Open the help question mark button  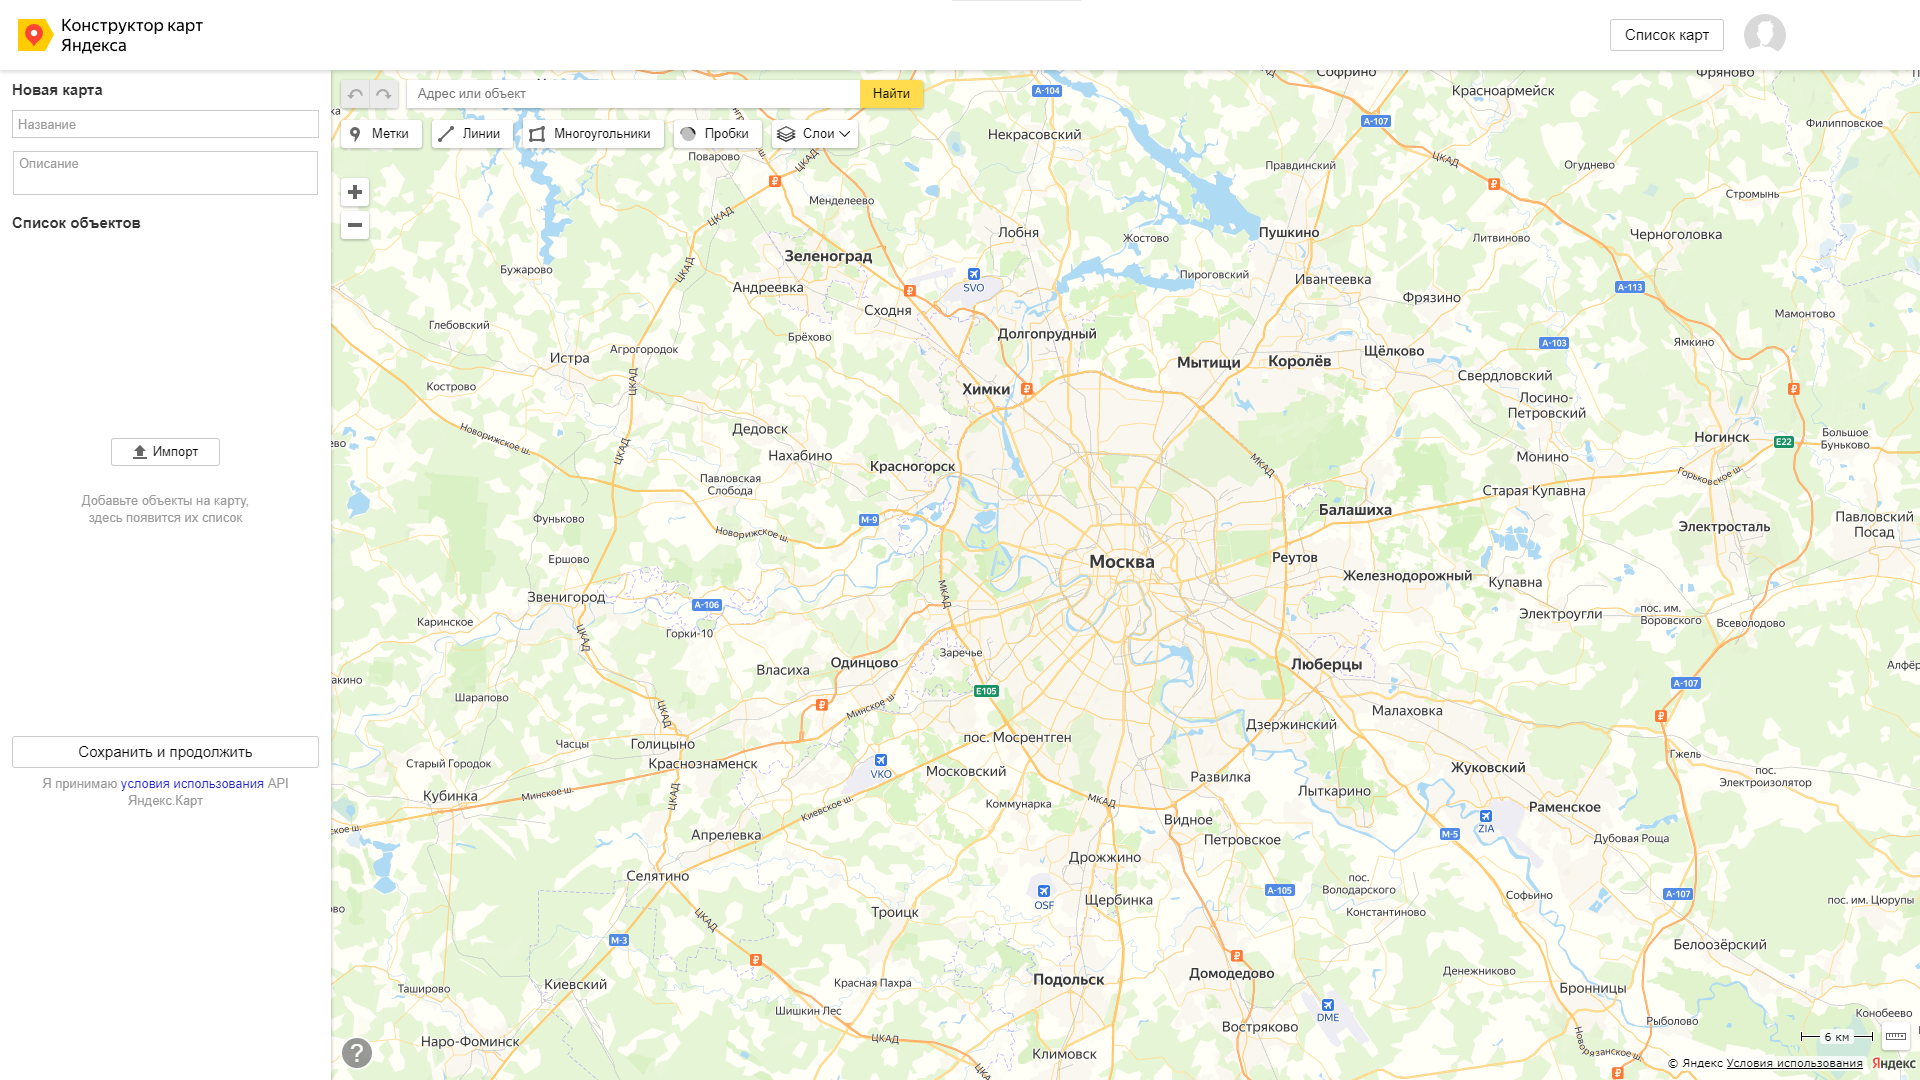coord(357,1053)
